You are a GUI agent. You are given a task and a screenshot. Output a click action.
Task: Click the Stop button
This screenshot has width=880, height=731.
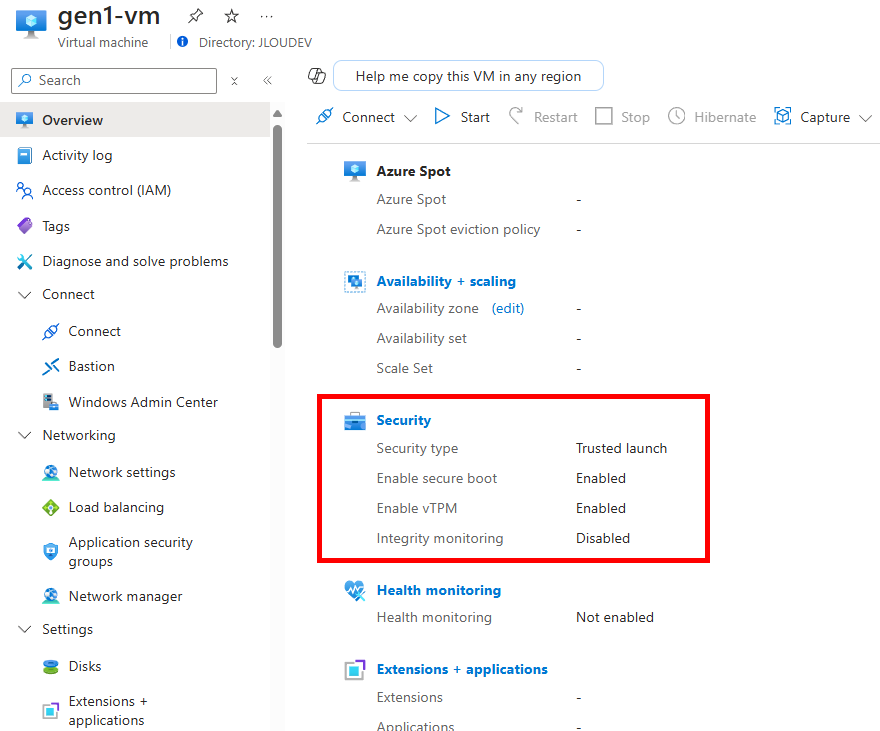click(622, 117)
